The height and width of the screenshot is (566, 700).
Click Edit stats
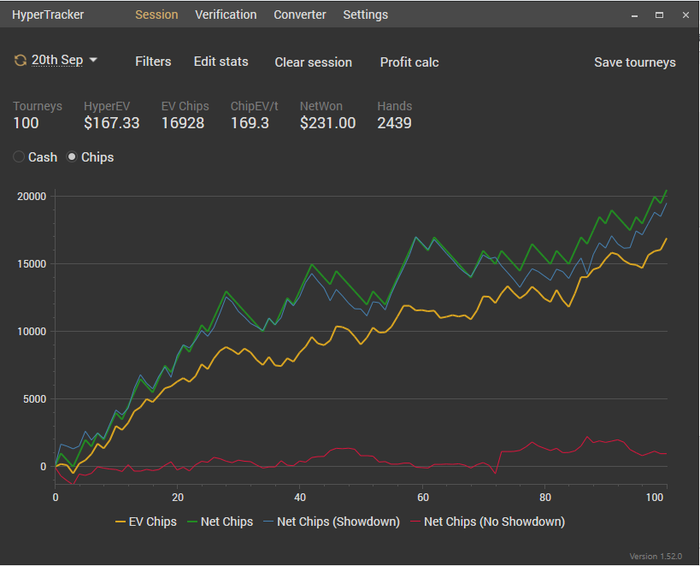221,62
